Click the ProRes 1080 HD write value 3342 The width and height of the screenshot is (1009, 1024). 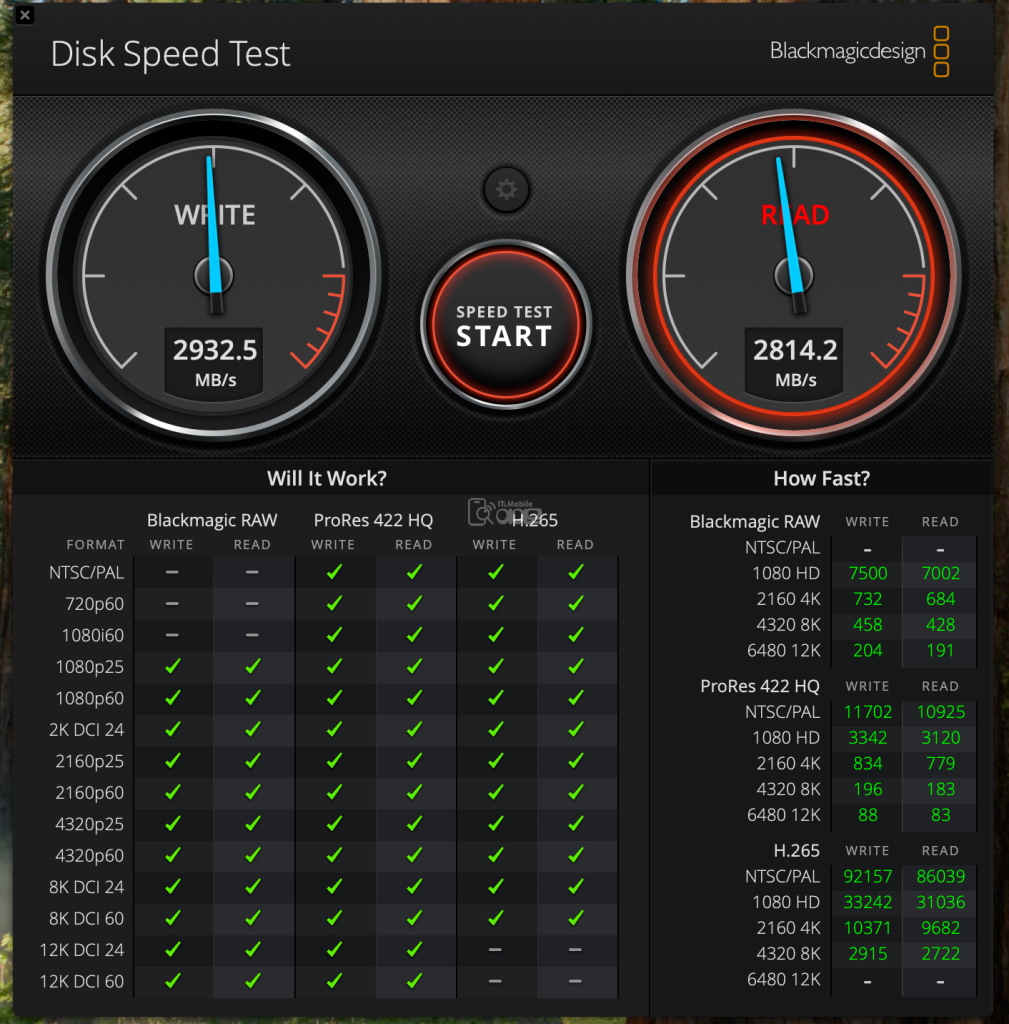pyautogui.click(x=867, y=738)
